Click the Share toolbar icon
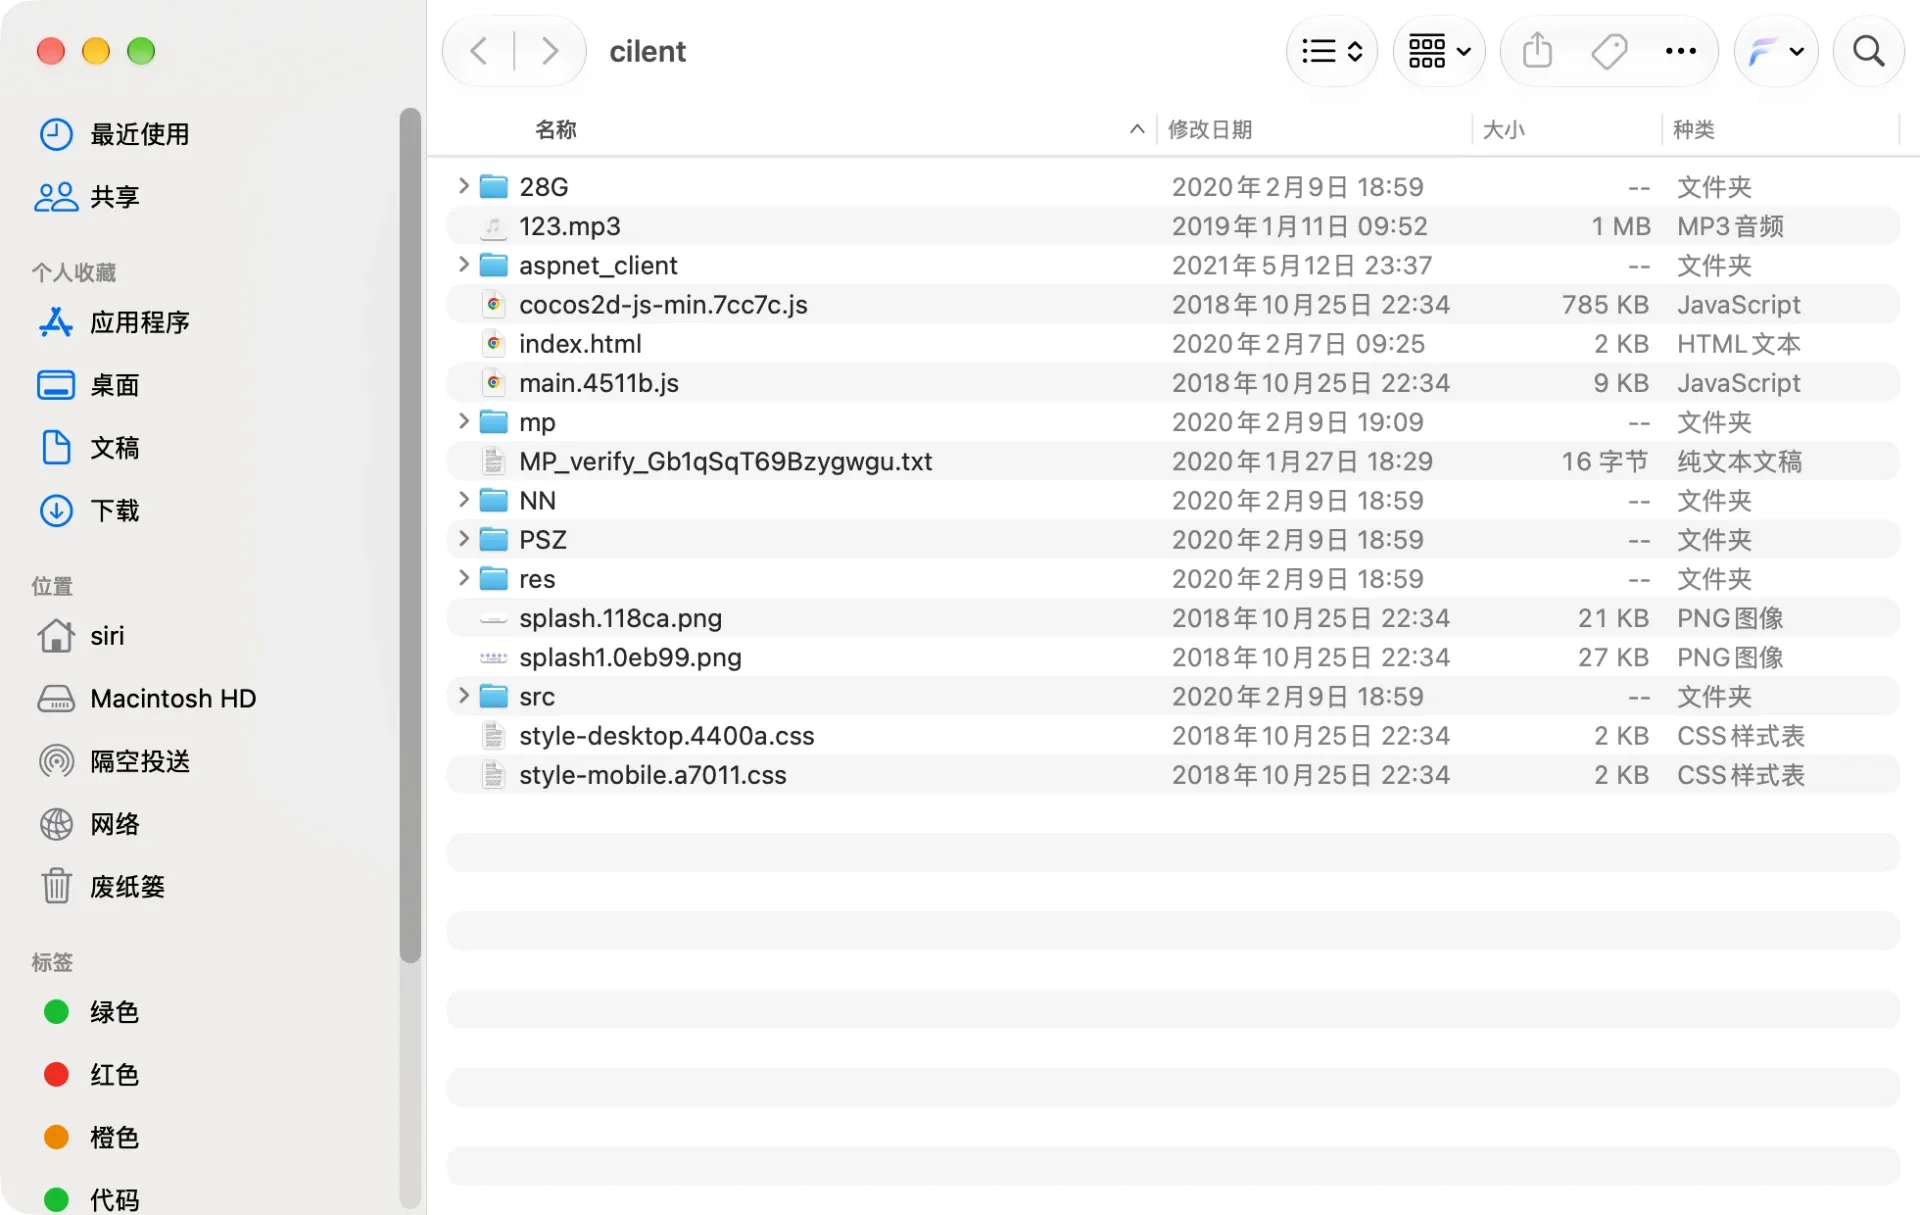Viewport: 1920px width, 1215px height. (x=1537, y=51)
